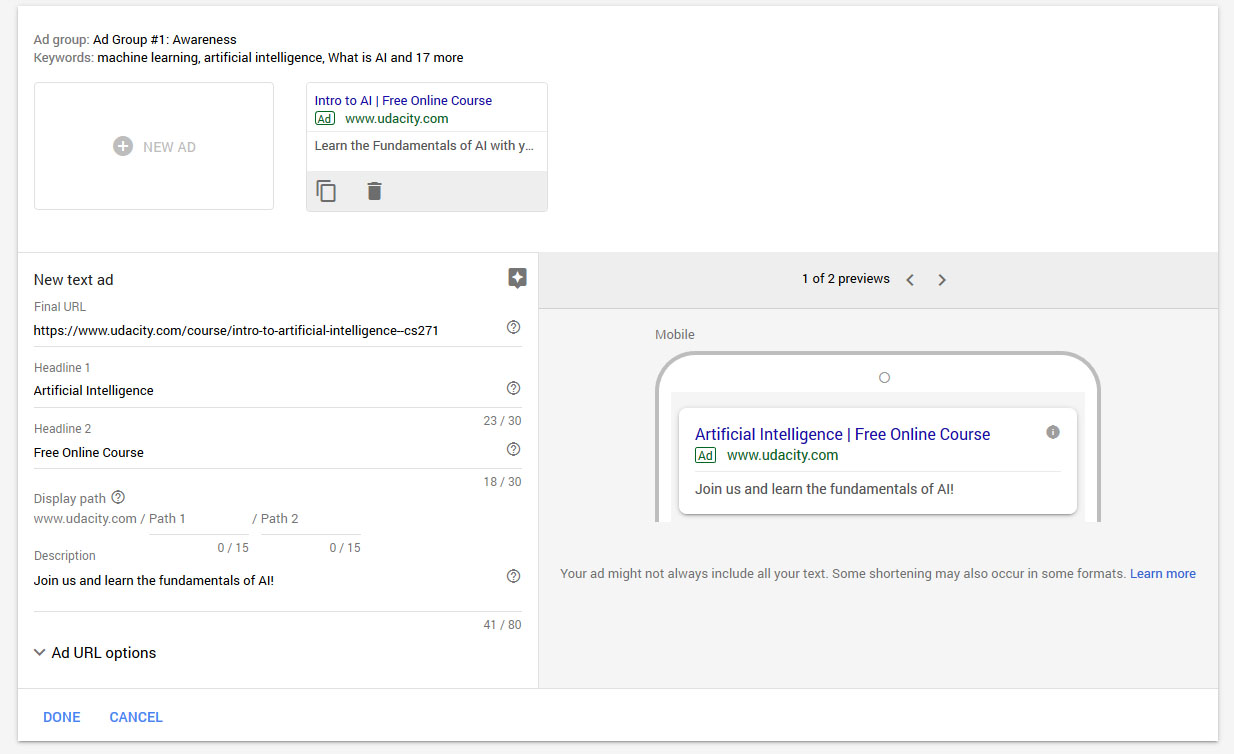Click the 'New text ad' heading
The height and width of the screenshot is (754, 1234).
point(74,280)
